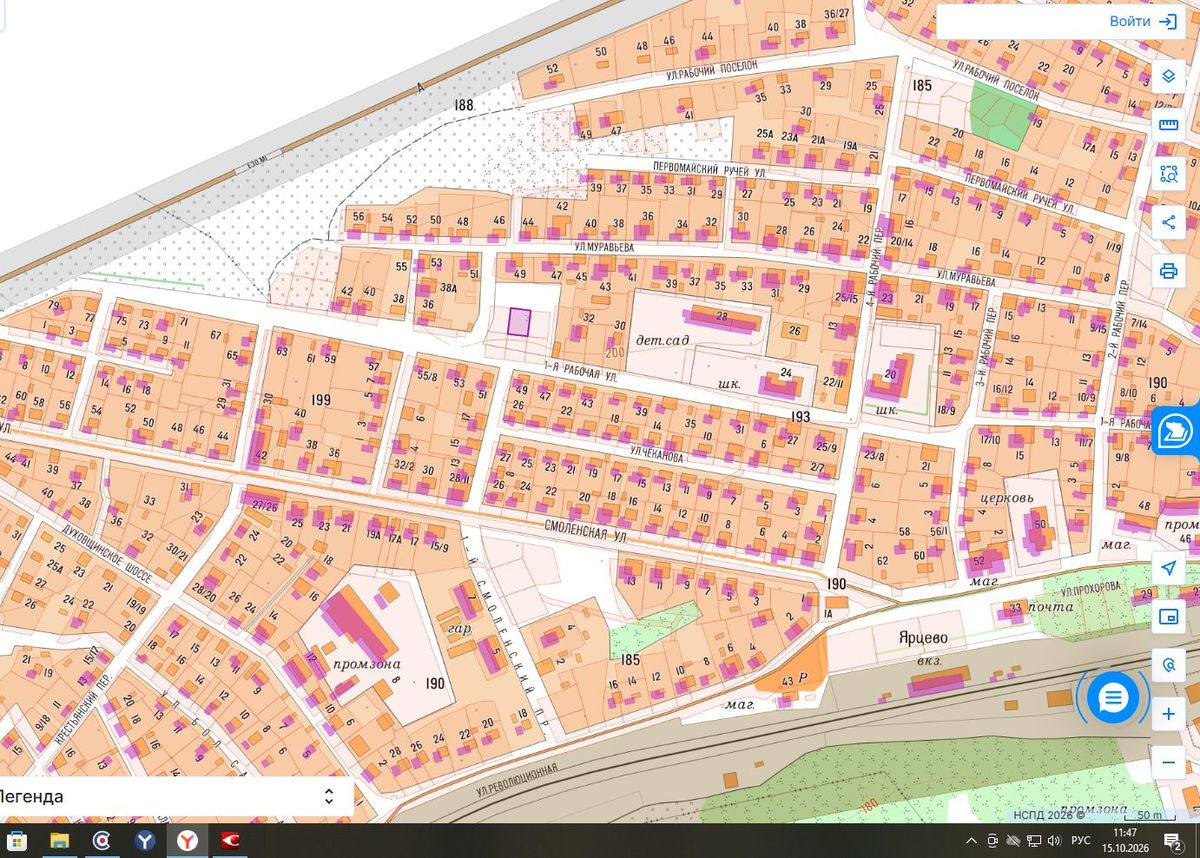This screenshot has height=858, width=1200.
Task: Center the map on my location
Action: click(1168, 568)
